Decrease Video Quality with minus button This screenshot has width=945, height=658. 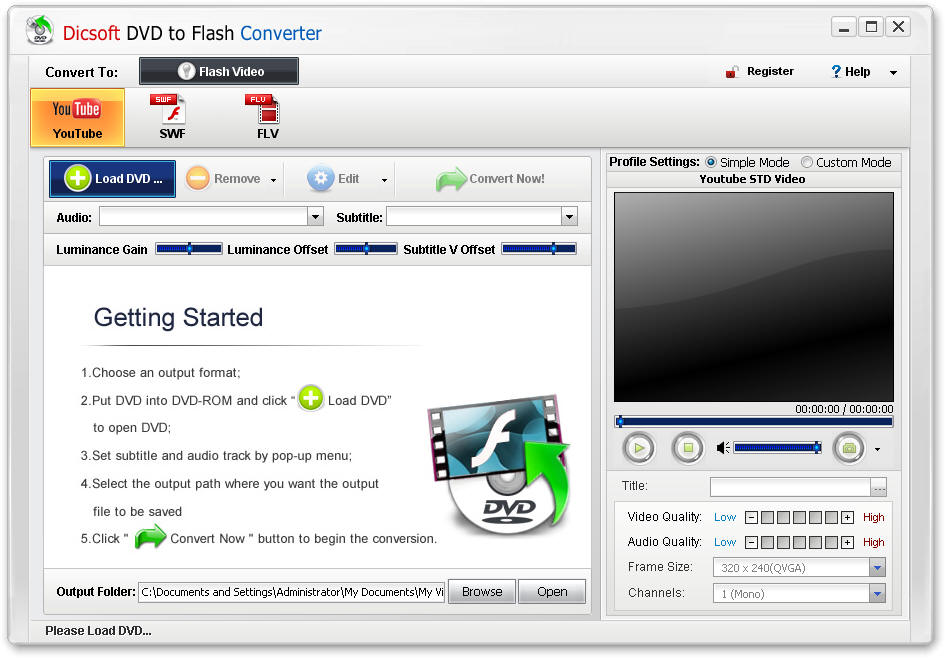tap(751, 517)
